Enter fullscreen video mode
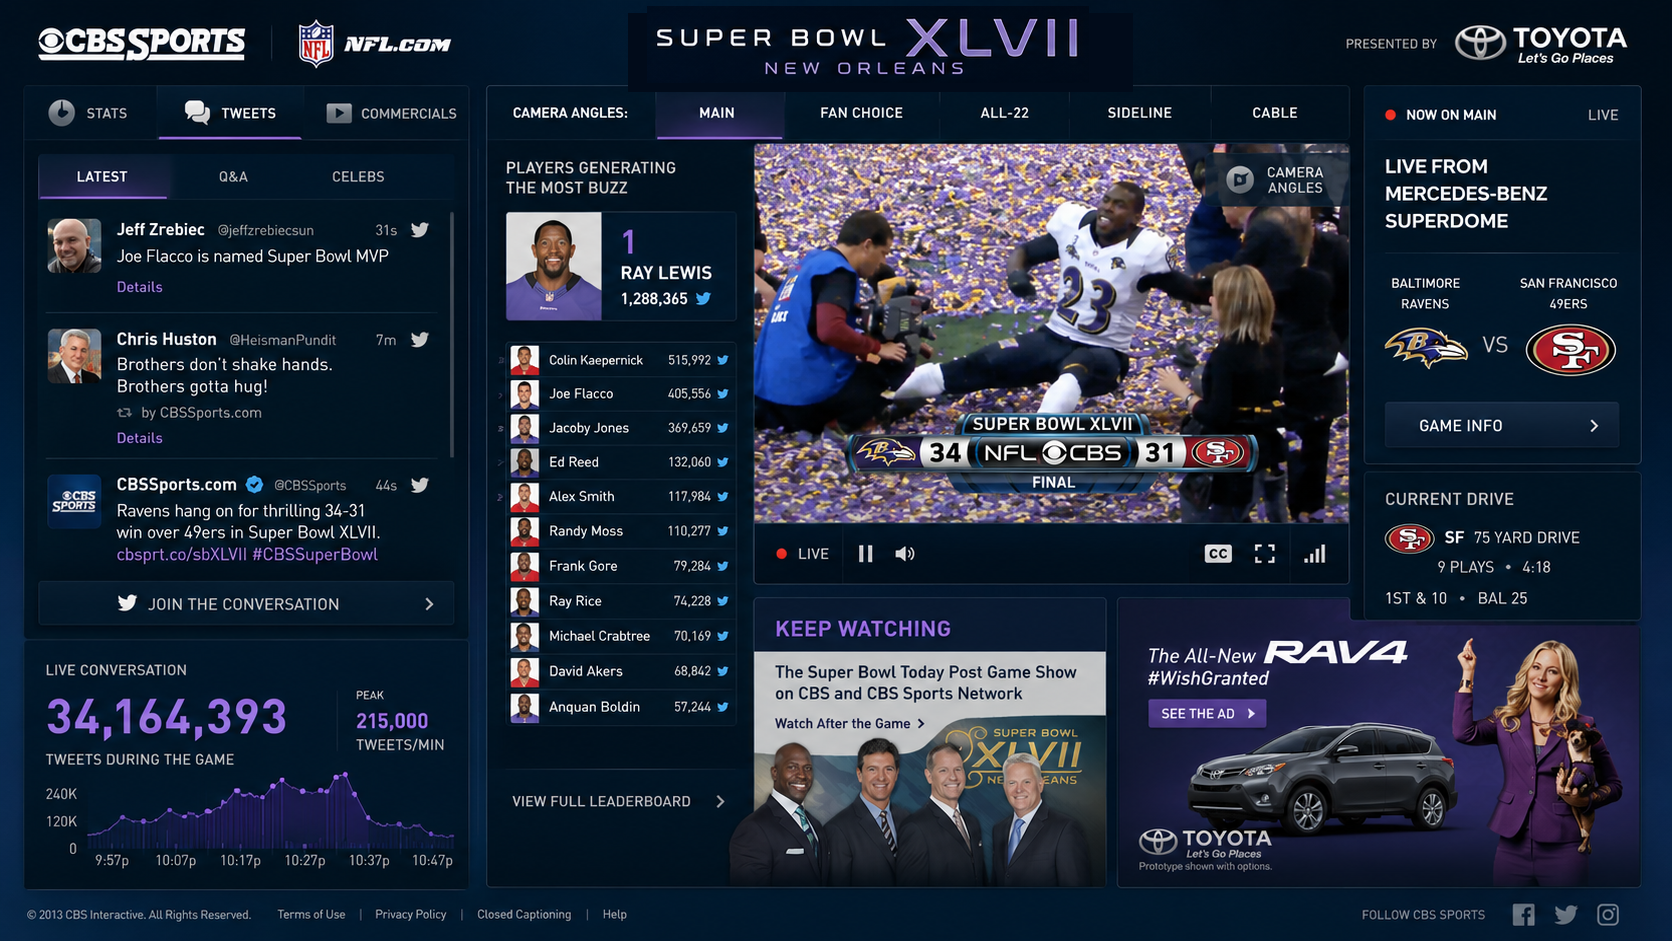This screenshot has width=1672, height=941. (x=1265, y=554)
